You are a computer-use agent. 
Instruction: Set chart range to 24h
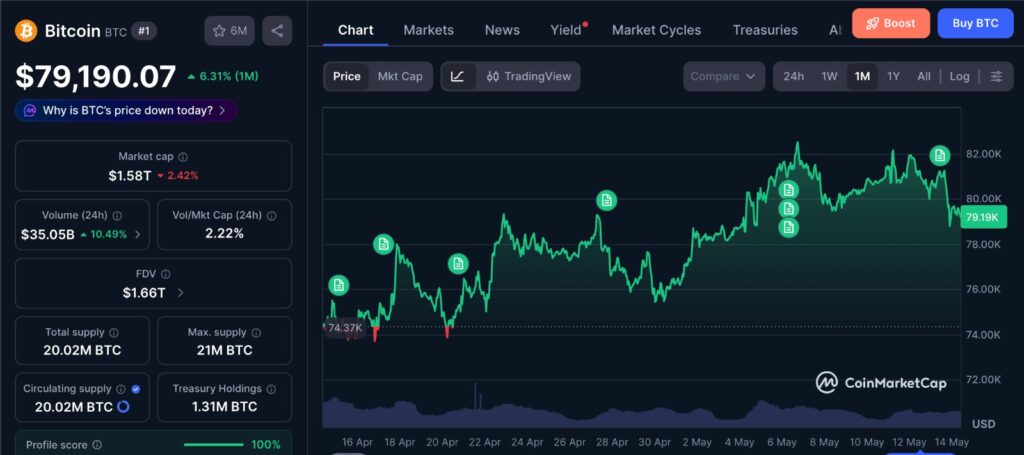coord(793,76)
